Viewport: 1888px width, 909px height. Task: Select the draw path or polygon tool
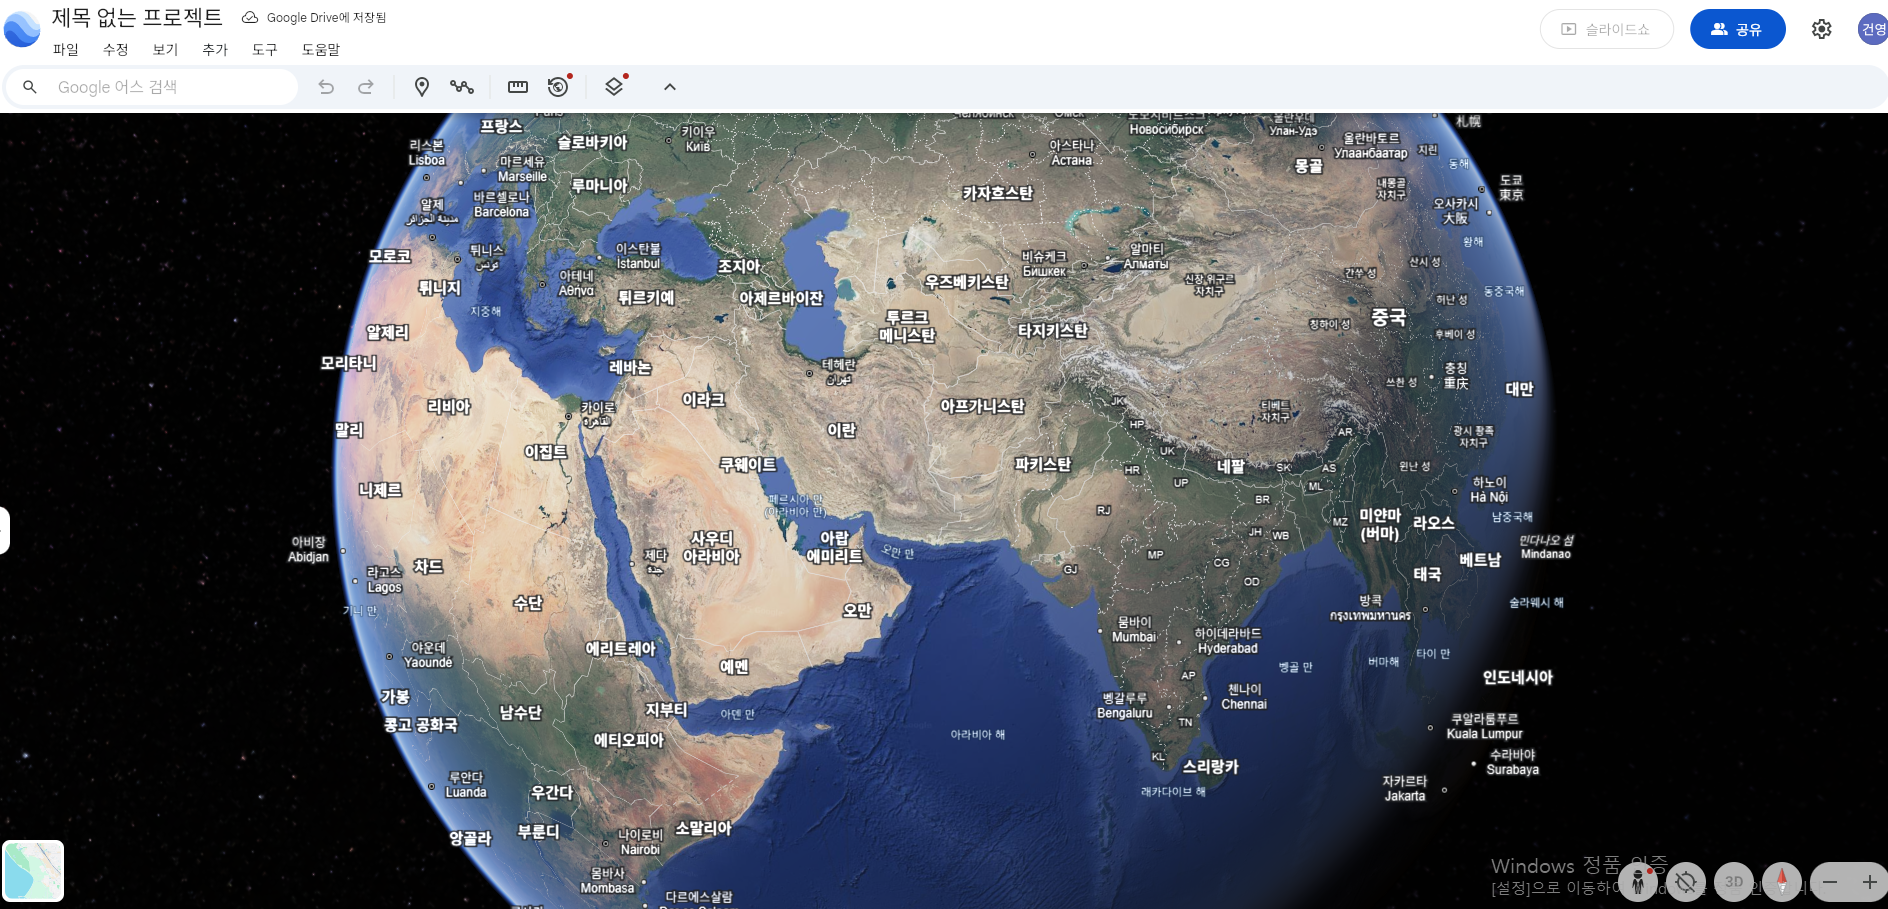(x=462, y=87)
